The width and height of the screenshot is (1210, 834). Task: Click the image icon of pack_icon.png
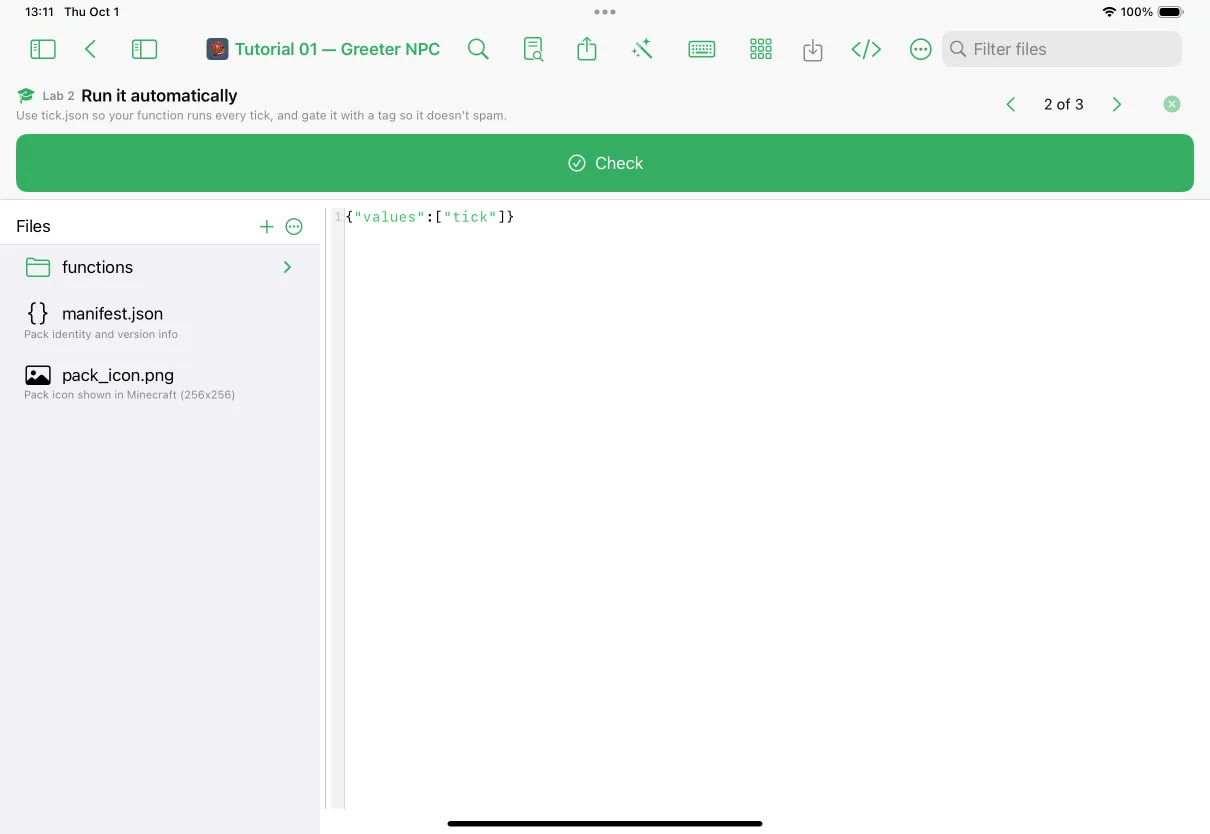coord(38,375)
